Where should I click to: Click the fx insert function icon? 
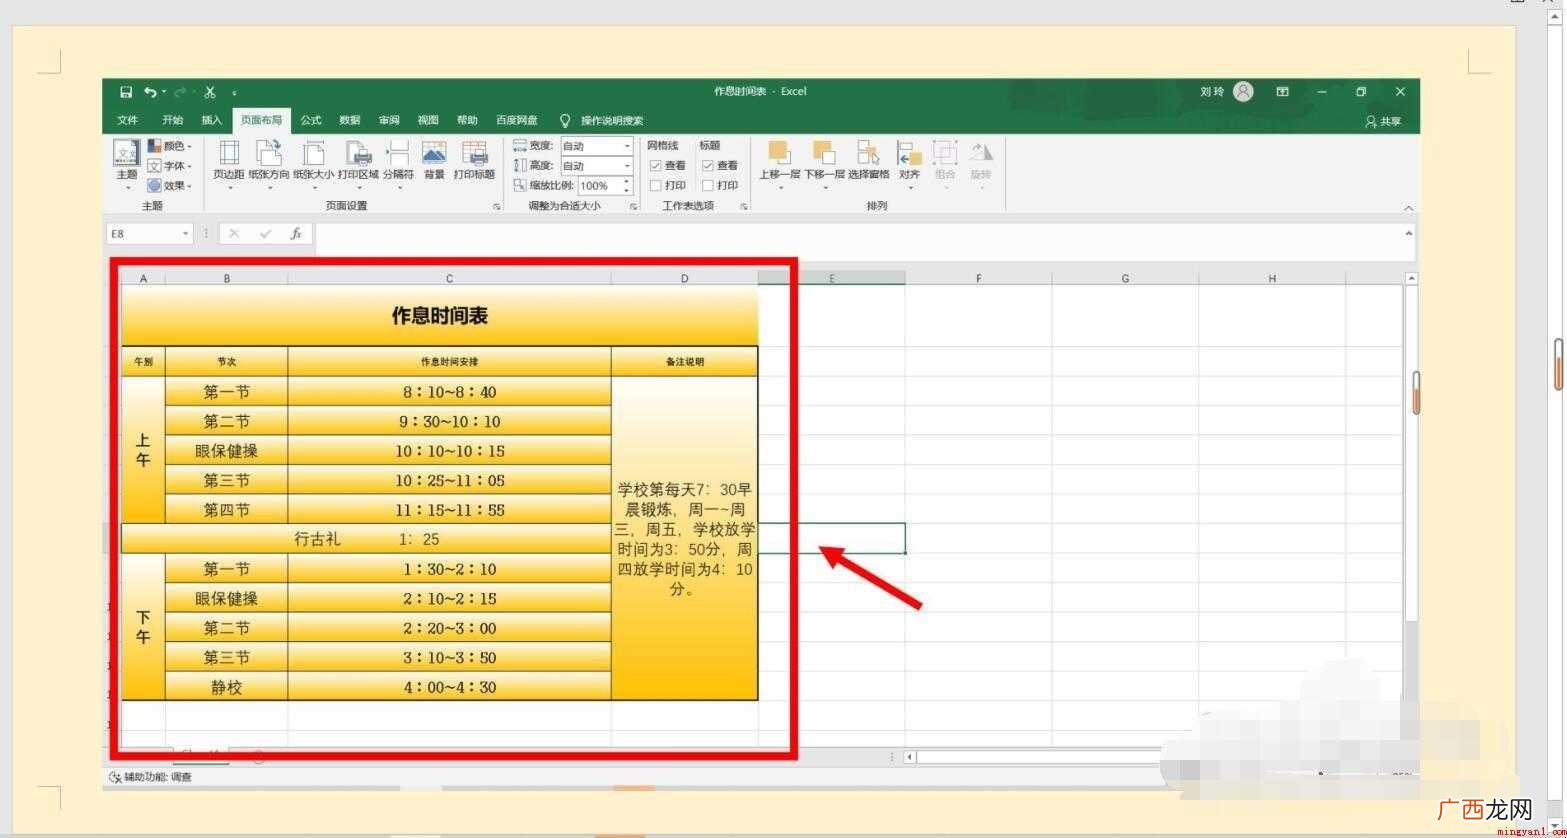click(296, 234)
